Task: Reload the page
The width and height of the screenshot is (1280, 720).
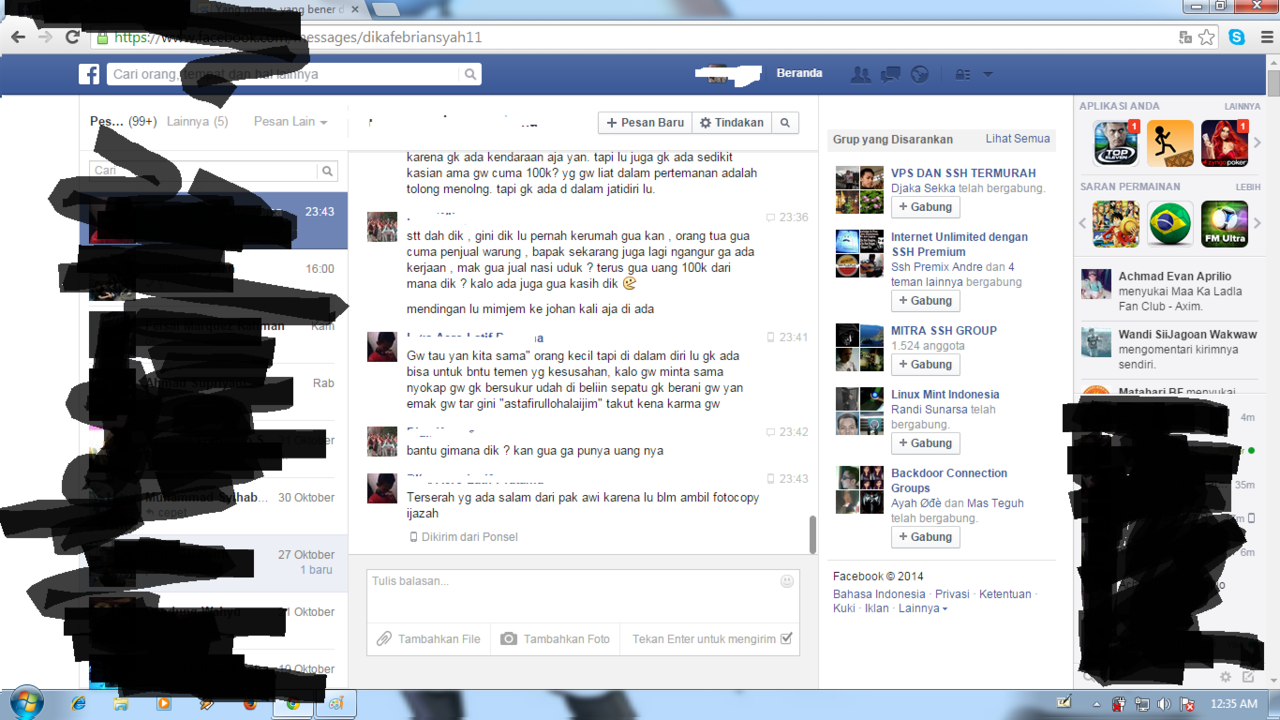Action: (72, 37)
